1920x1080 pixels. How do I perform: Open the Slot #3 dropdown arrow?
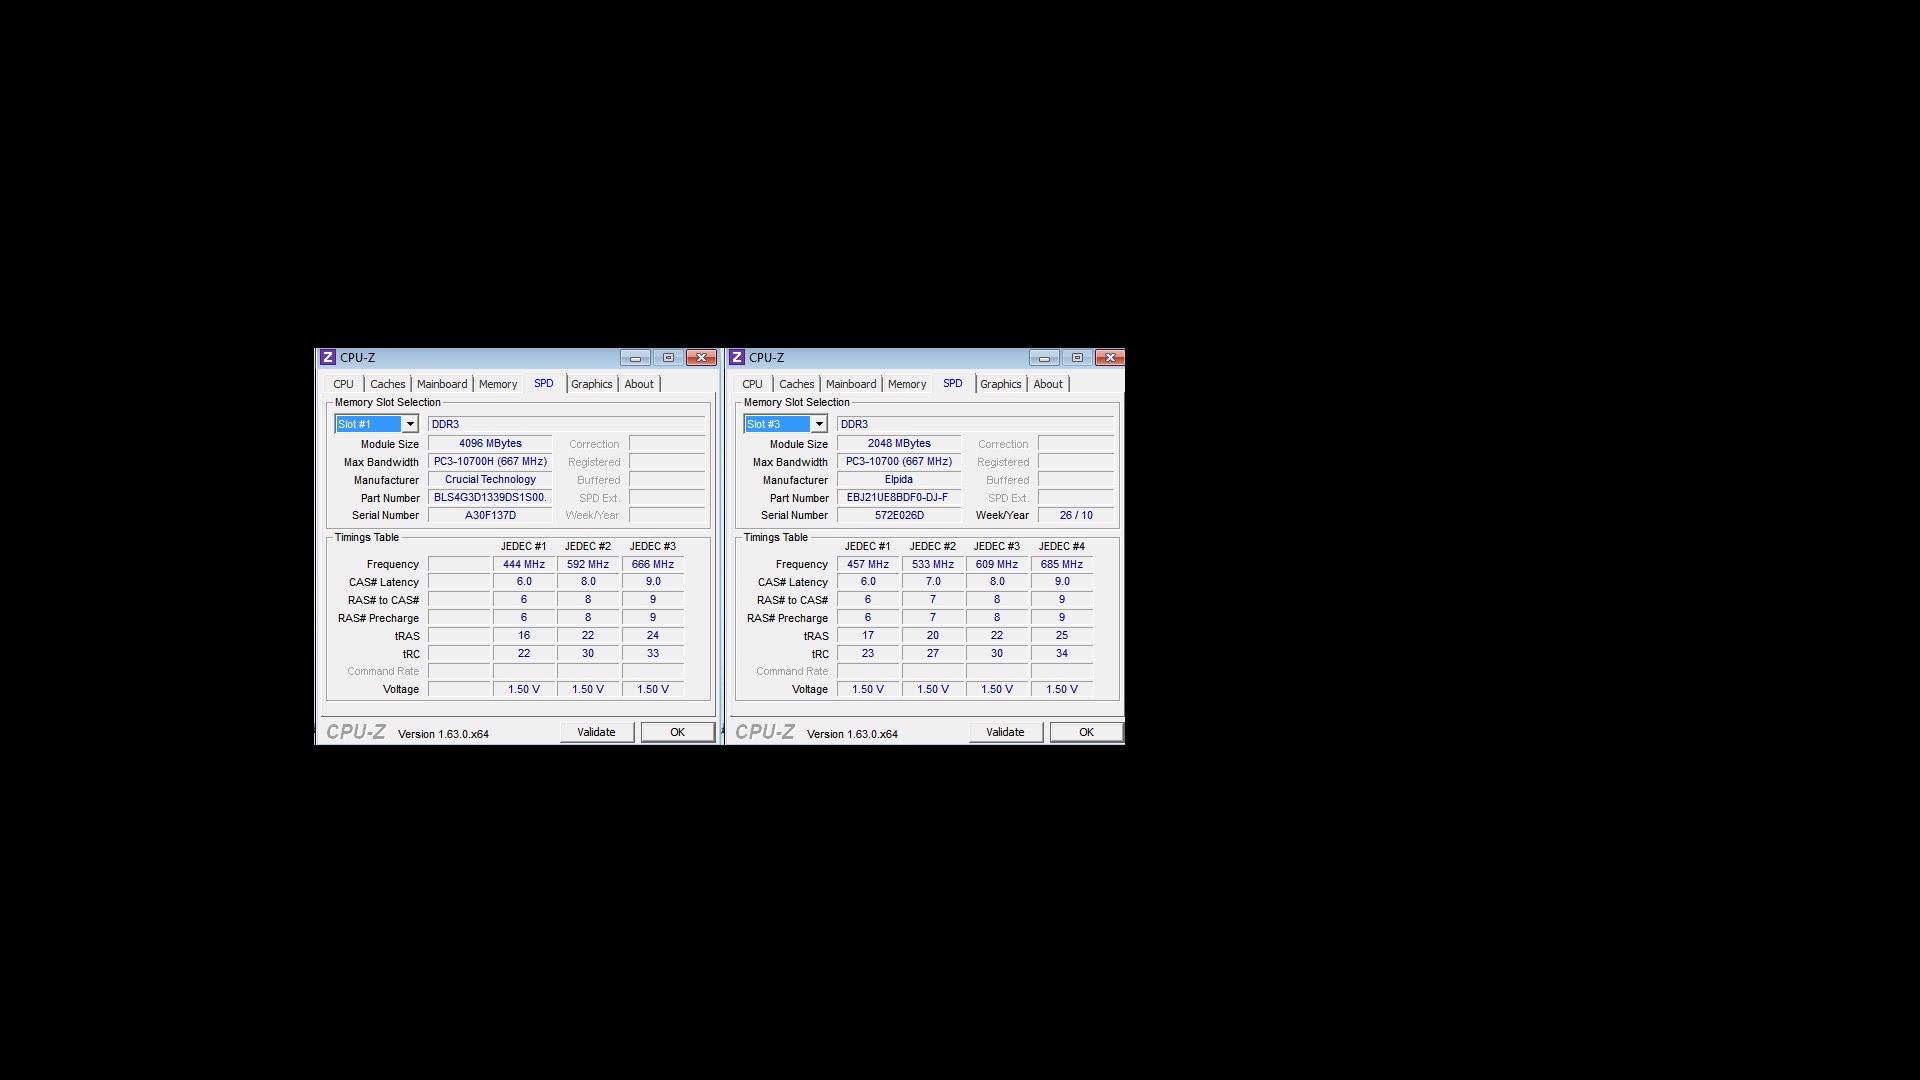[x=819, y=424]
